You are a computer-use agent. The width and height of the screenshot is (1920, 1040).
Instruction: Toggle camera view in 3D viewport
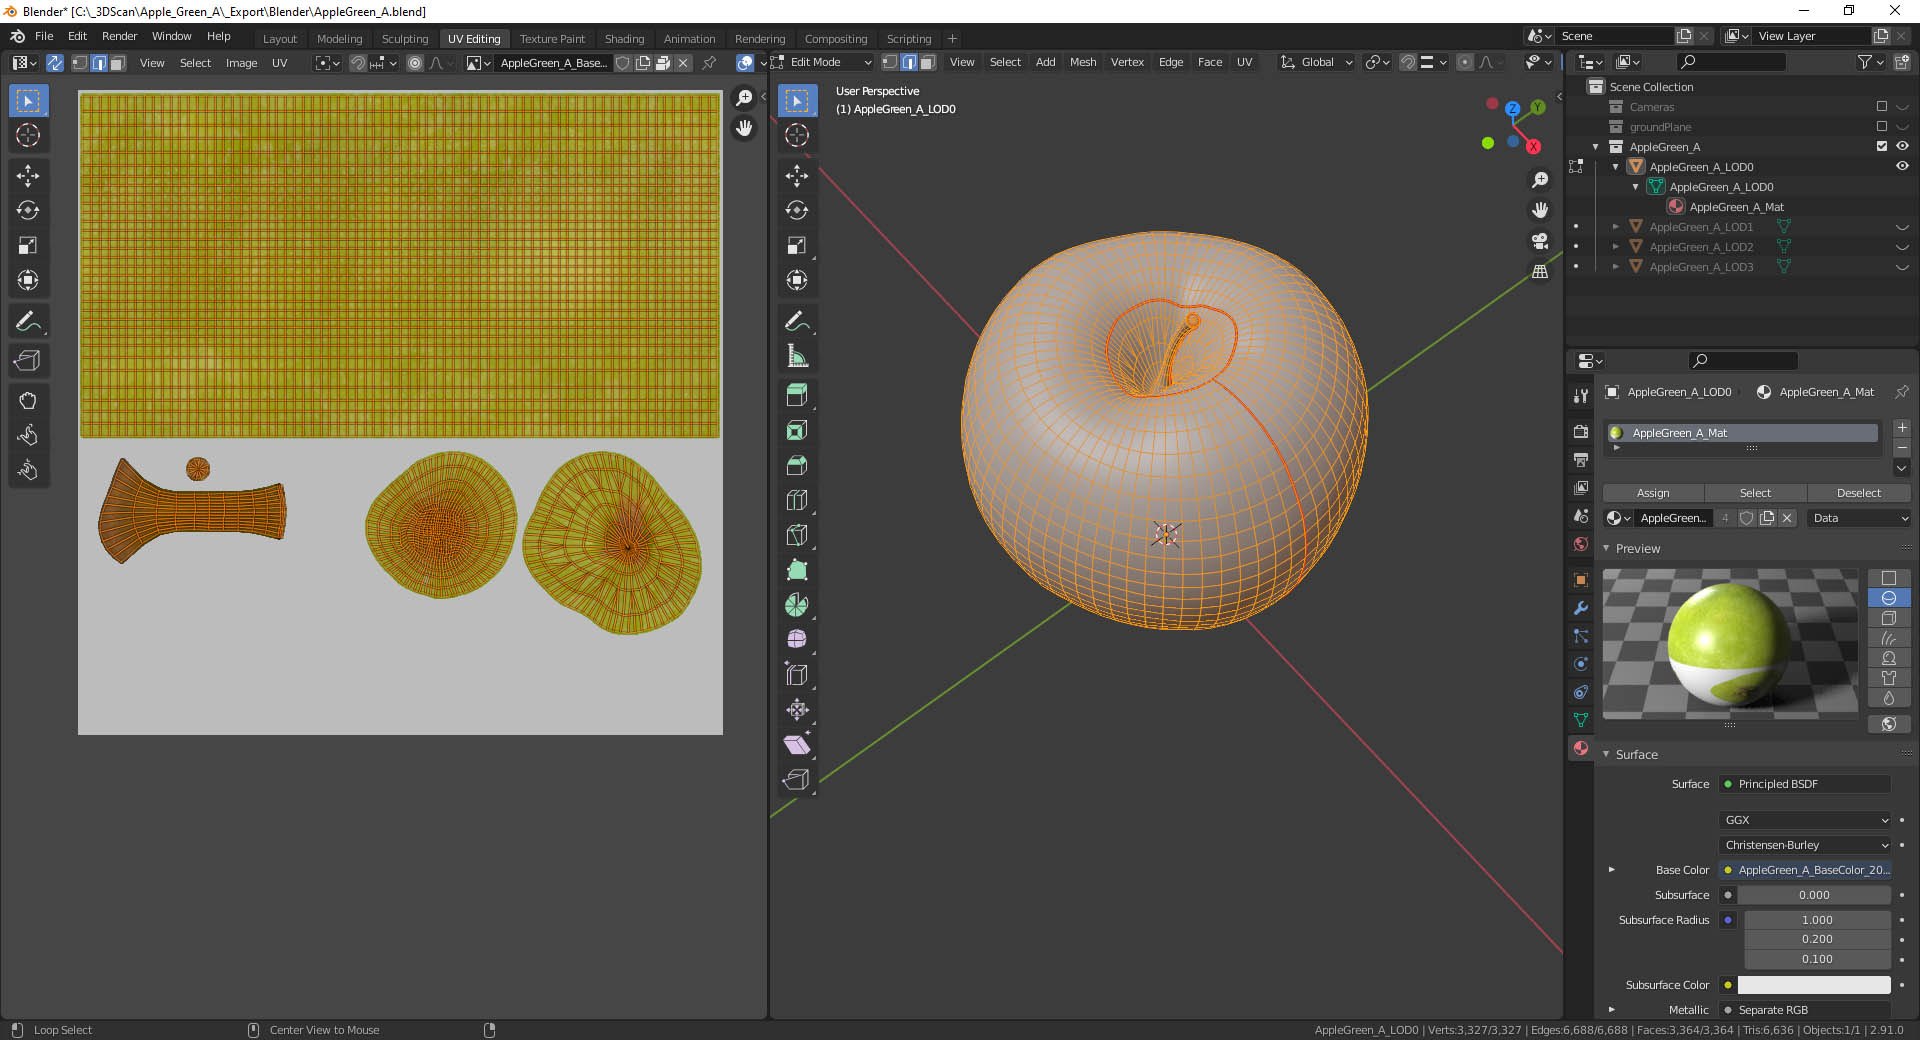tap(1540, 241)
